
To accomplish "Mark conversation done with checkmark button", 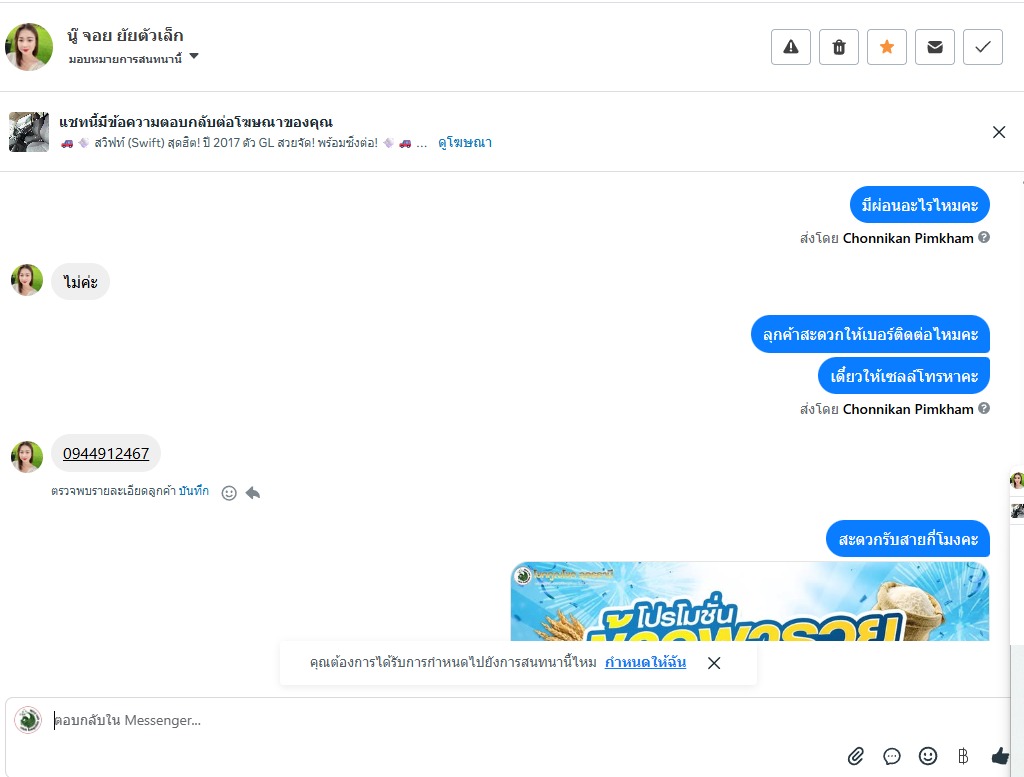I will pos(983,47).
